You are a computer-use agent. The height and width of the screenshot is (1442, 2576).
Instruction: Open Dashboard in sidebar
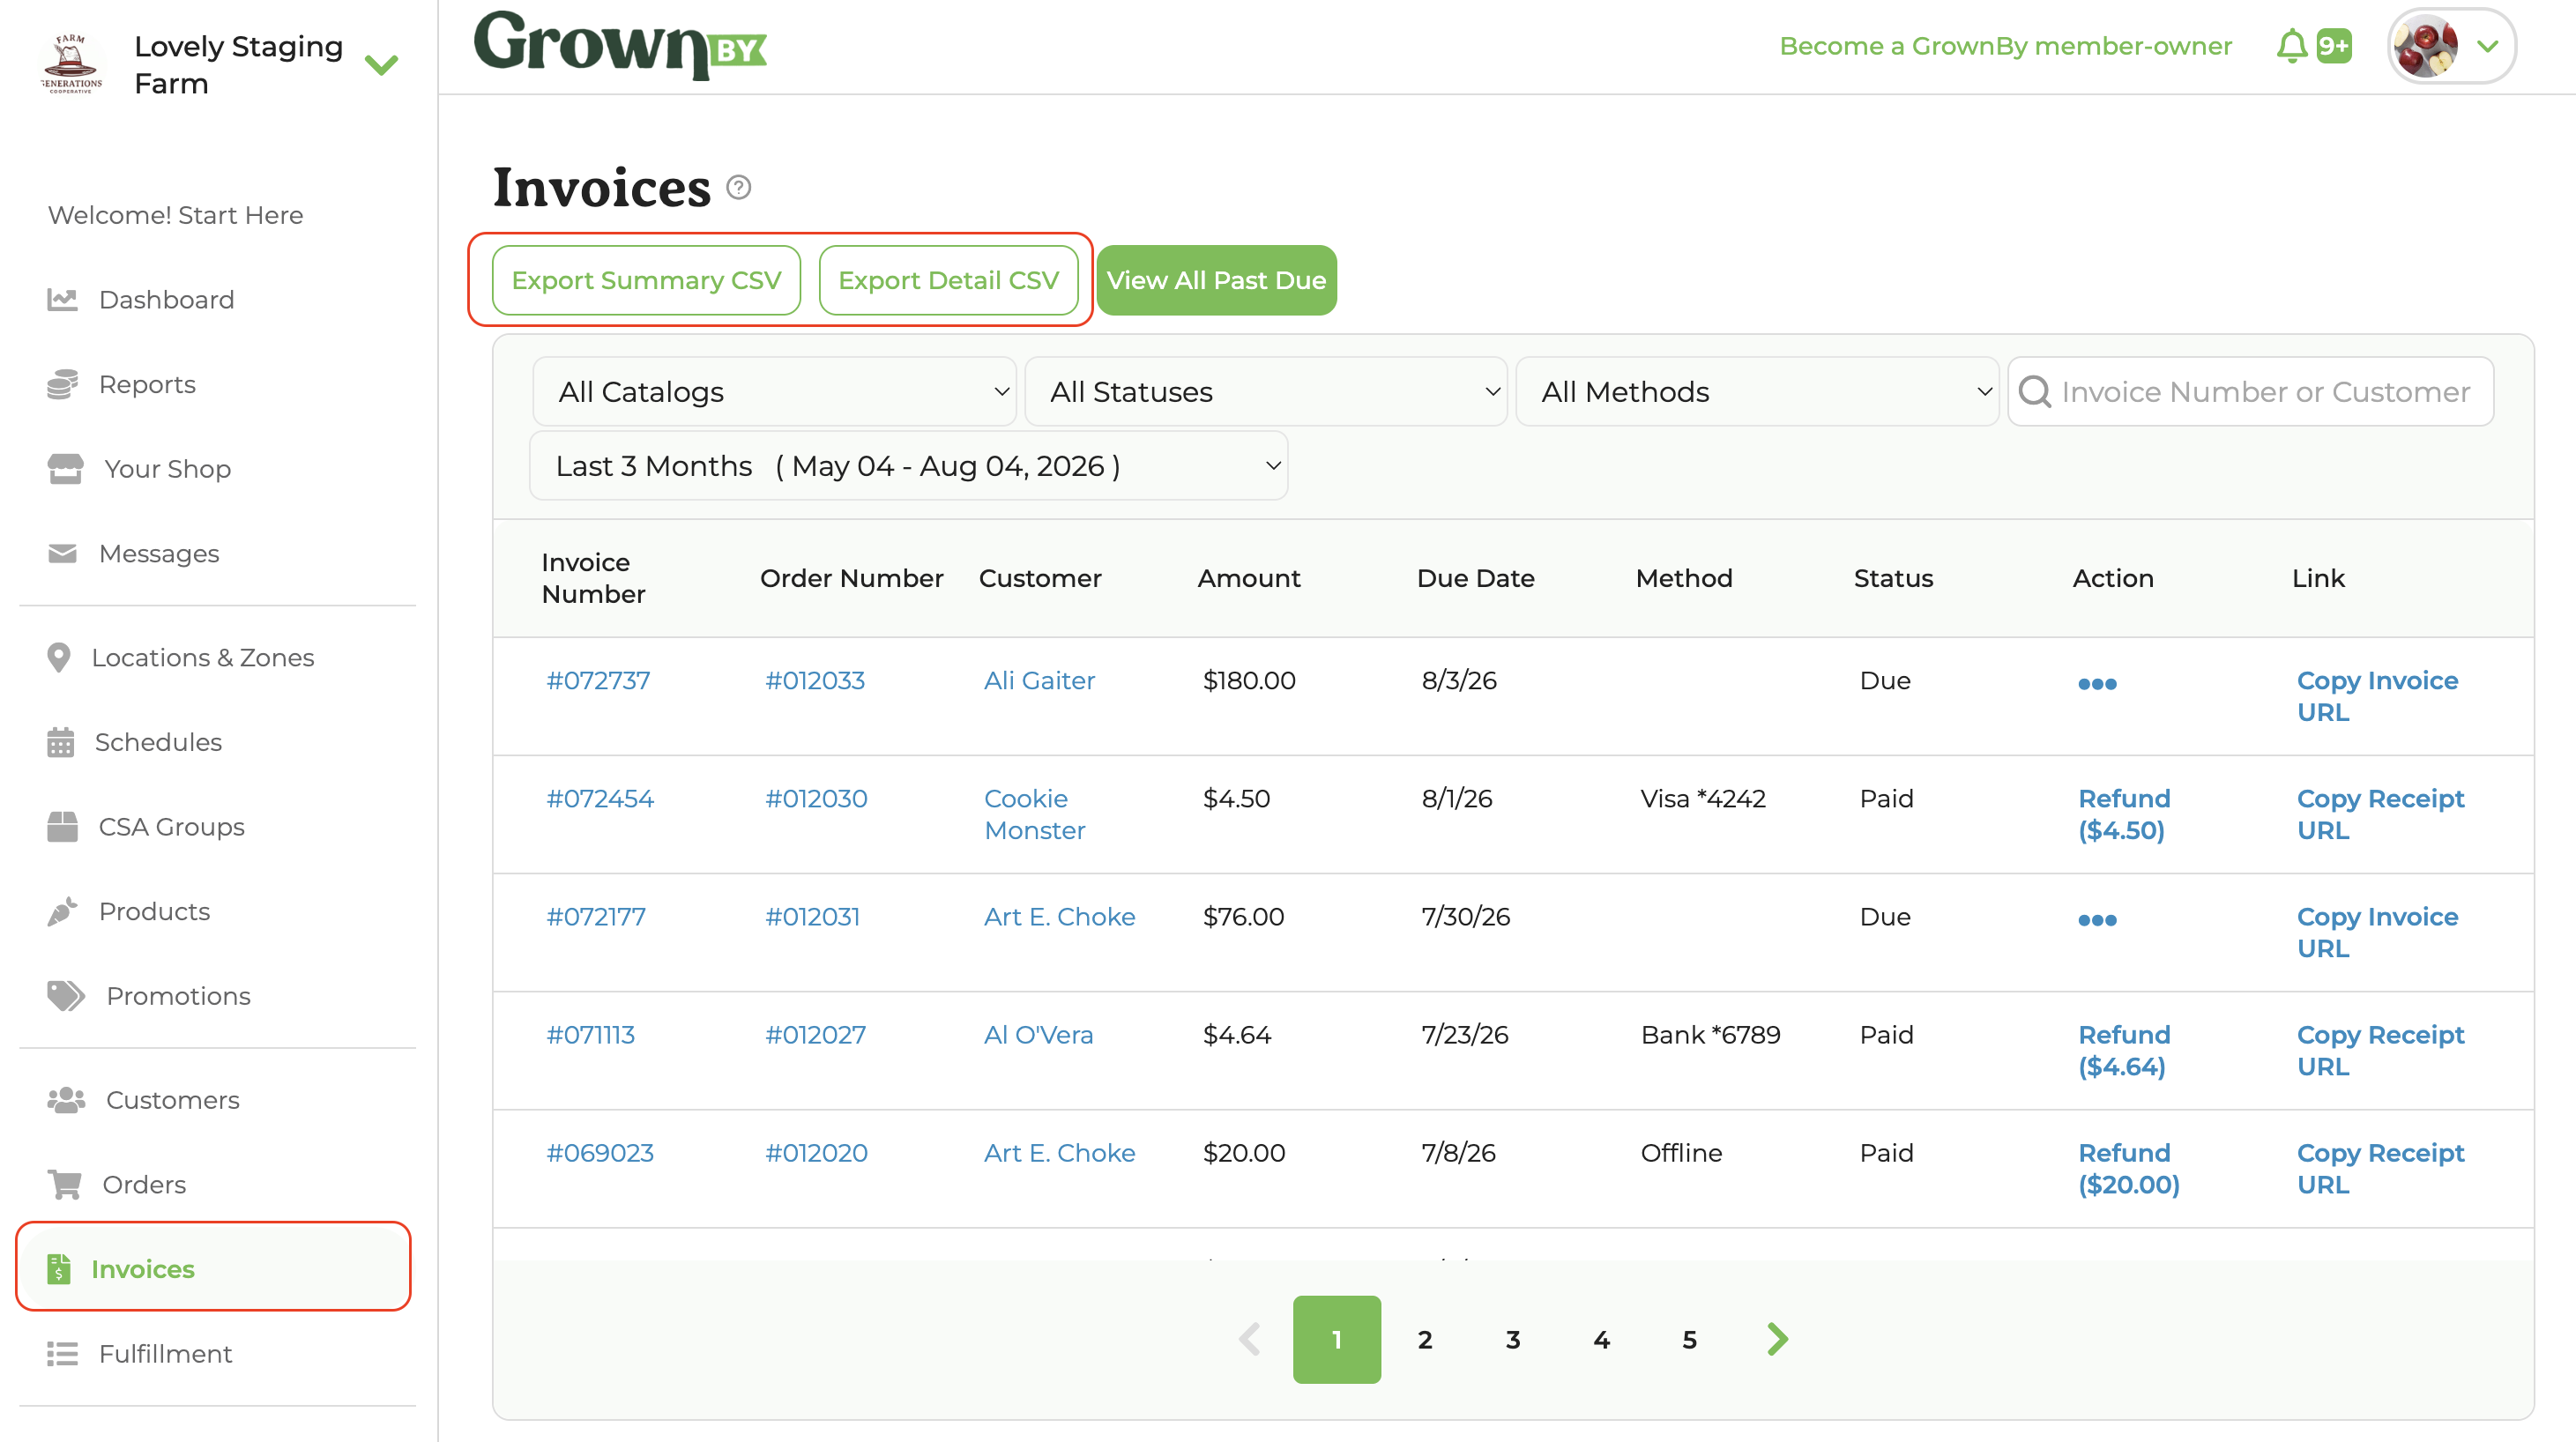[x=166, y=300]
